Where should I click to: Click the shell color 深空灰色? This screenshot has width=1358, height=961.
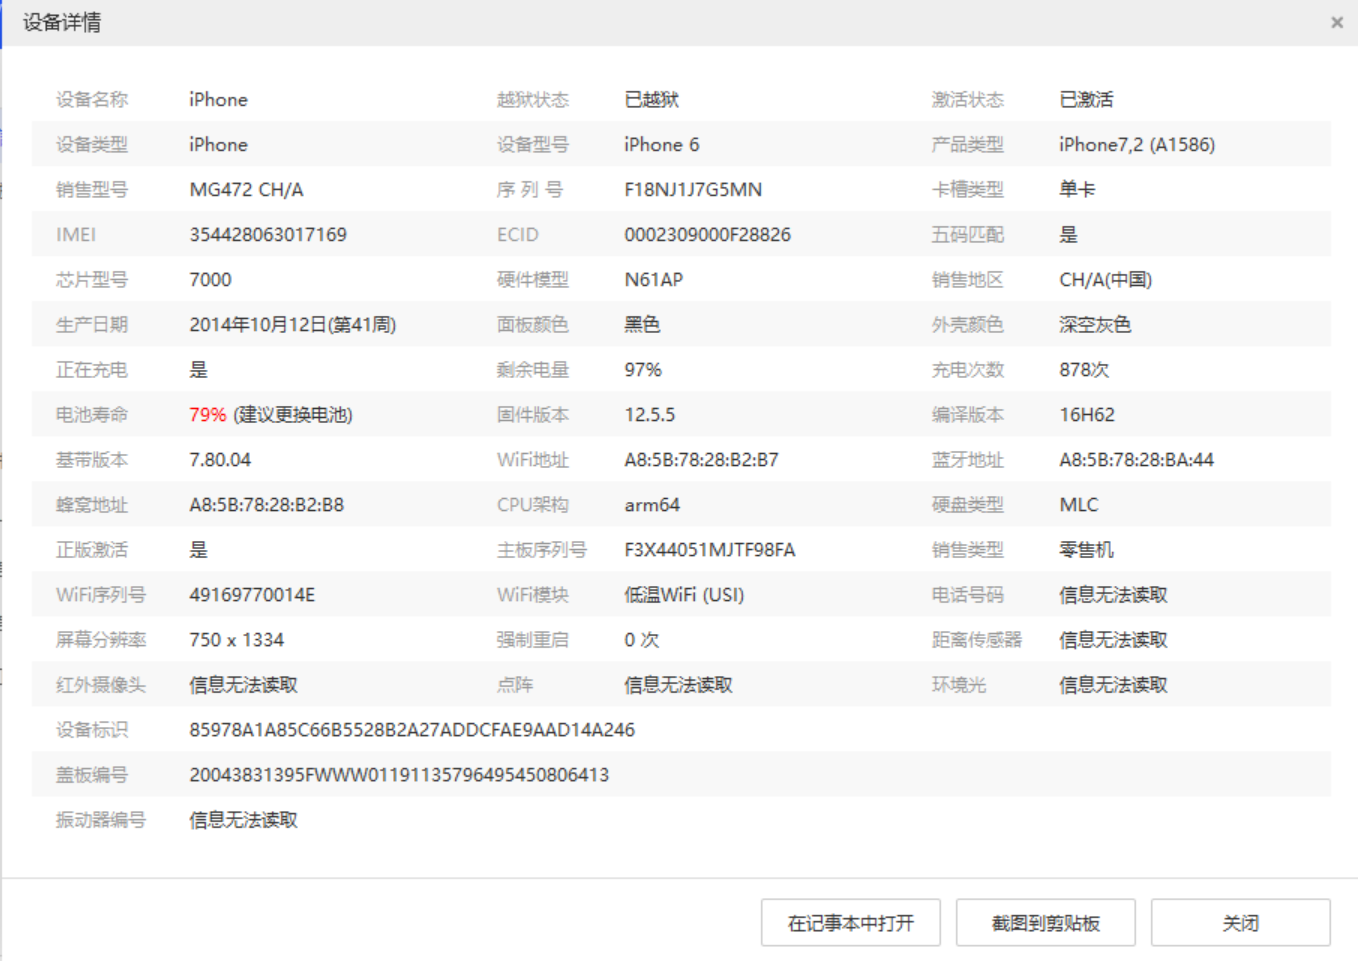1095,325
